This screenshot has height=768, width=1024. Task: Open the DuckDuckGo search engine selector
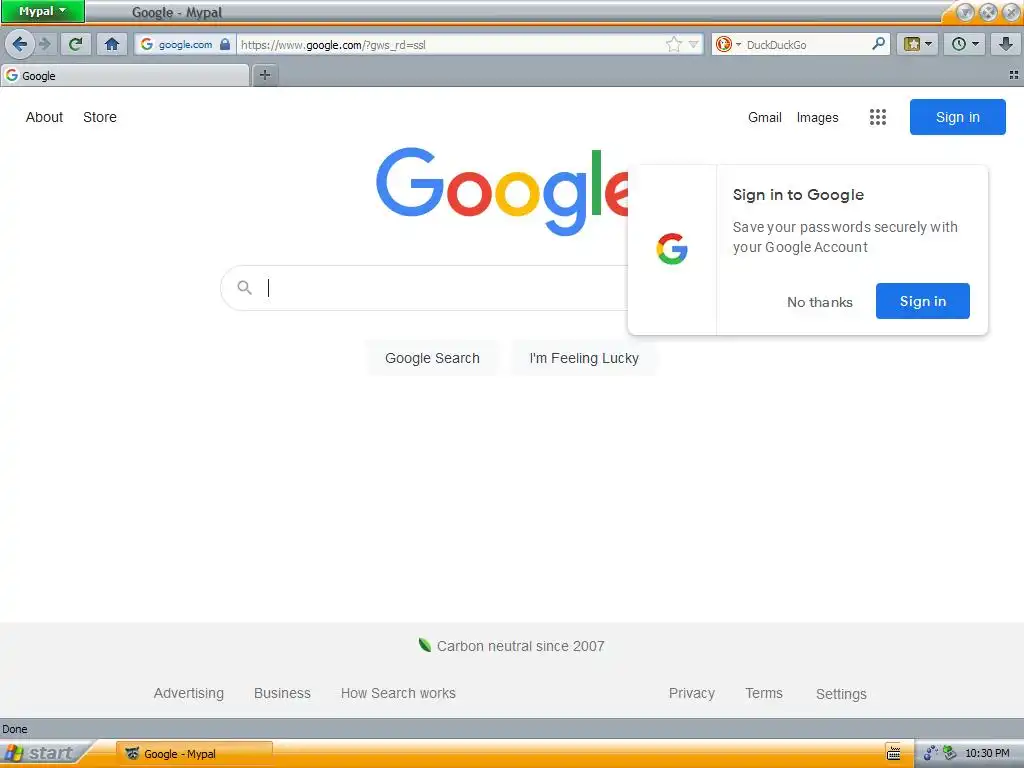(x=728, y=44)
